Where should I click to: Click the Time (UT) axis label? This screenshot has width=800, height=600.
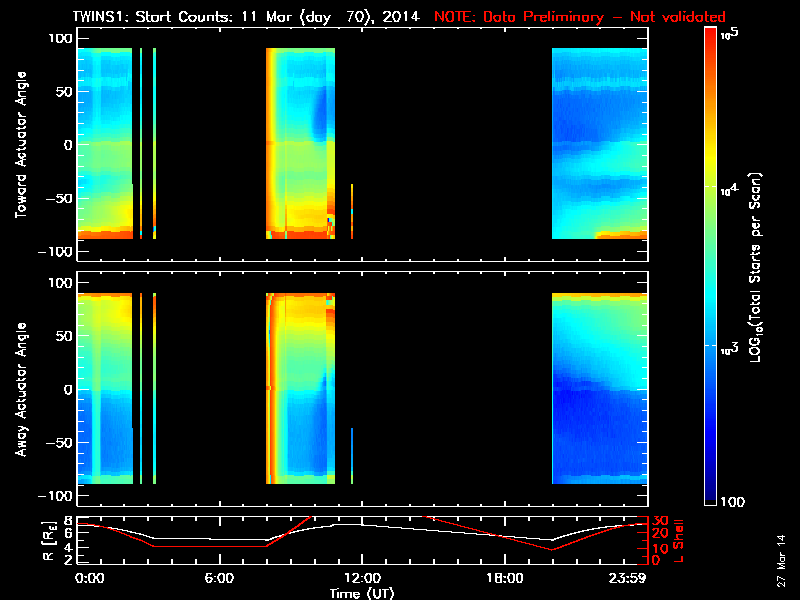pyautogui.click(x=362, y=593)
